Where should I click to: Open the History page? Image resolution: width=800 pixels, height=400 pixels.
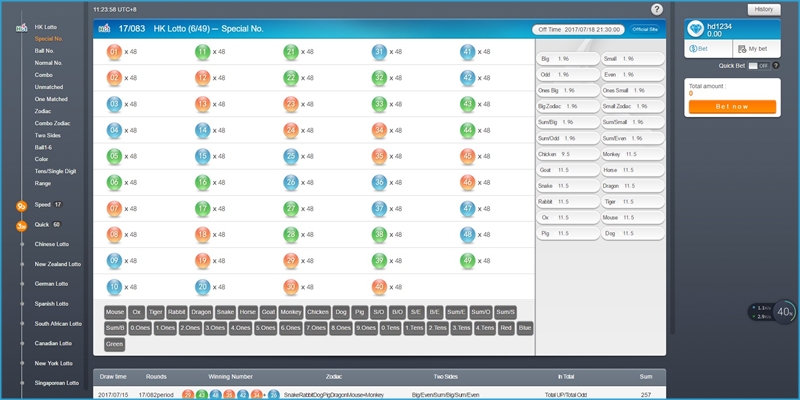point(762,8)
